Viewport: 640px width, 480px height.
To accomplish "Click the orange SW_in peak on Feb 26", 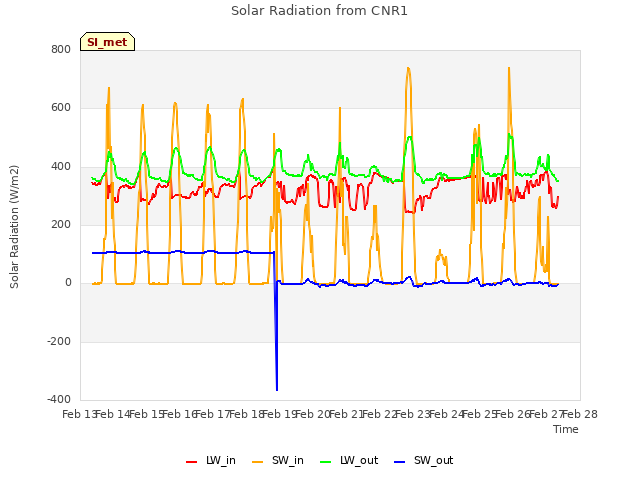I will pos(509,68).
